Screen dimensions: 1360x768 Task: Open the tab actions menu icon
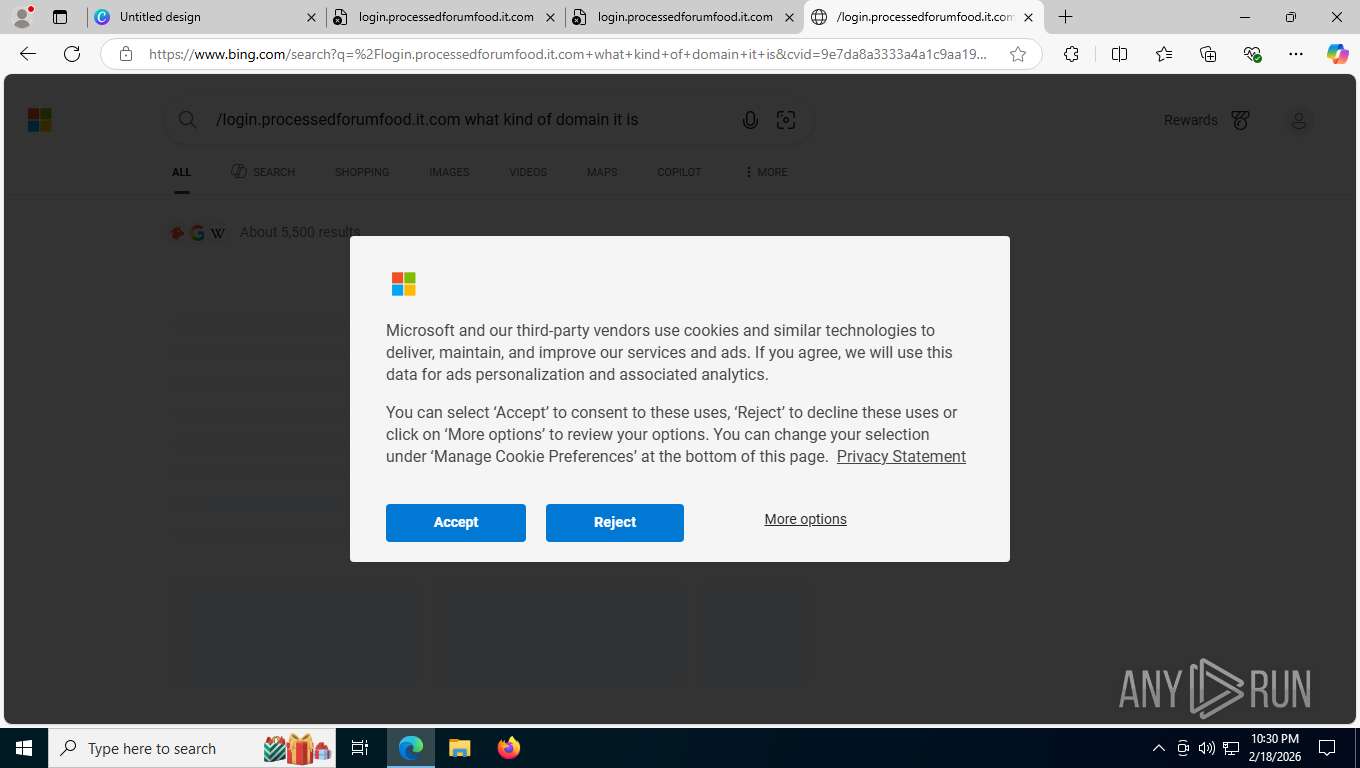[x=60, y=17]
